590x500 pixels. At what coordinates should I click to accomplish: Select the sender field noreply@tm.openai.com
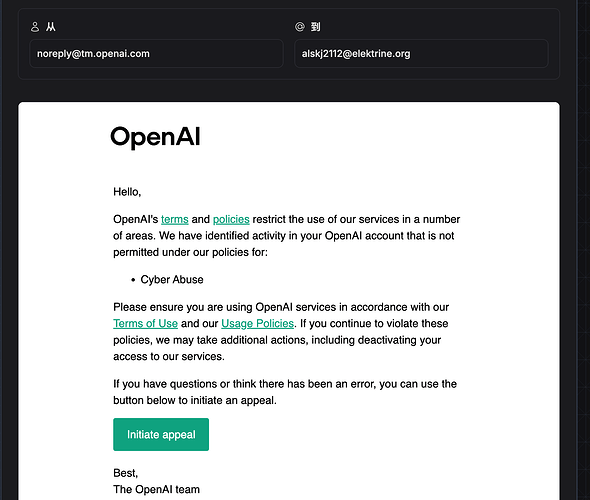tap(156, 54)
